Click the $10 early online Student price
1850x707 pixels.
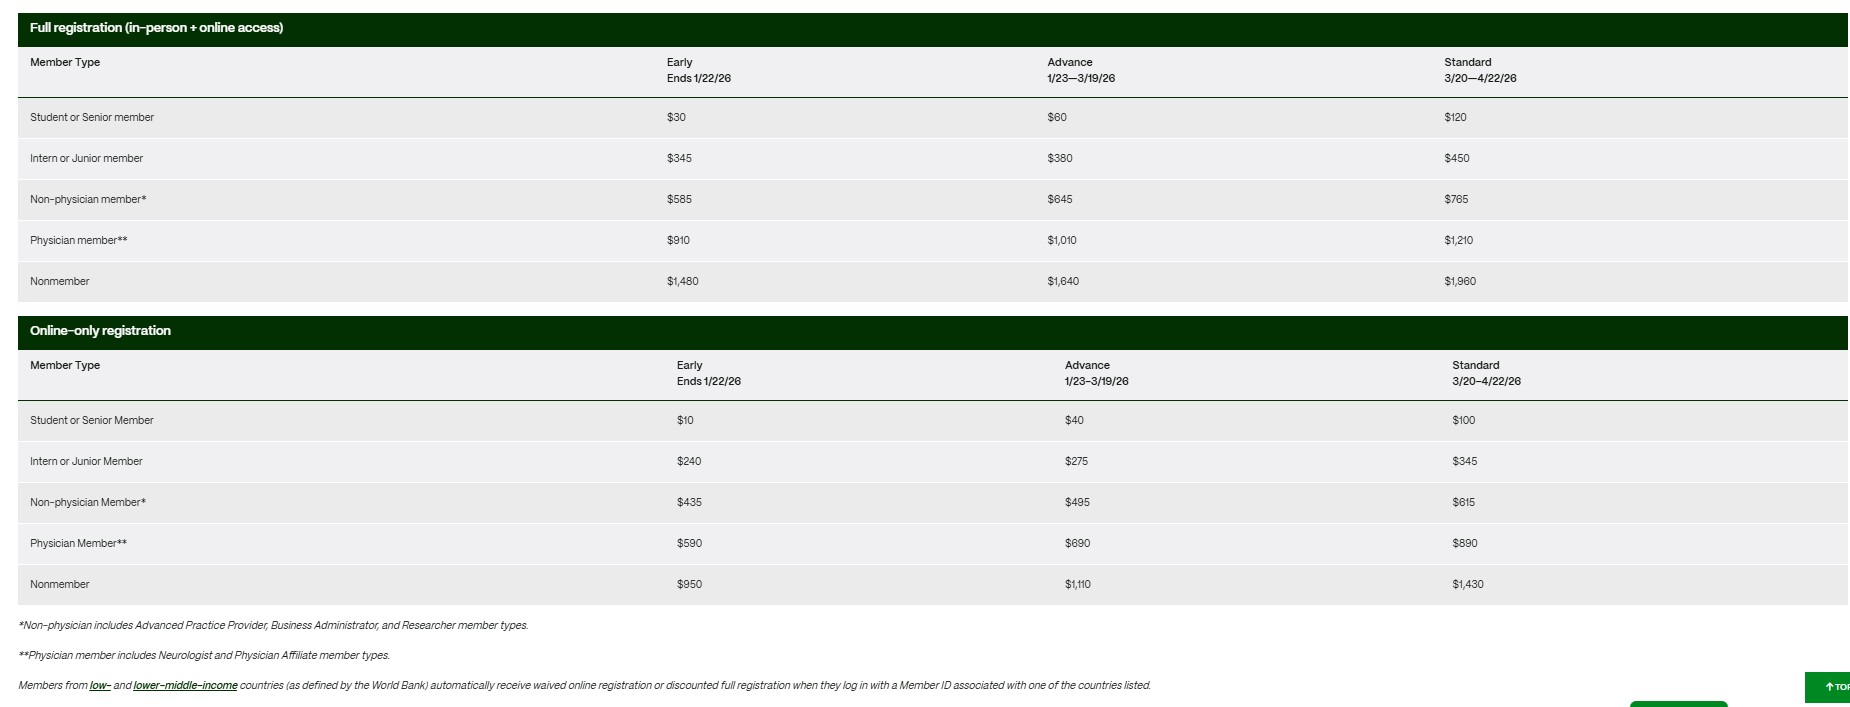pyautogui.click(x=685, y=421)
